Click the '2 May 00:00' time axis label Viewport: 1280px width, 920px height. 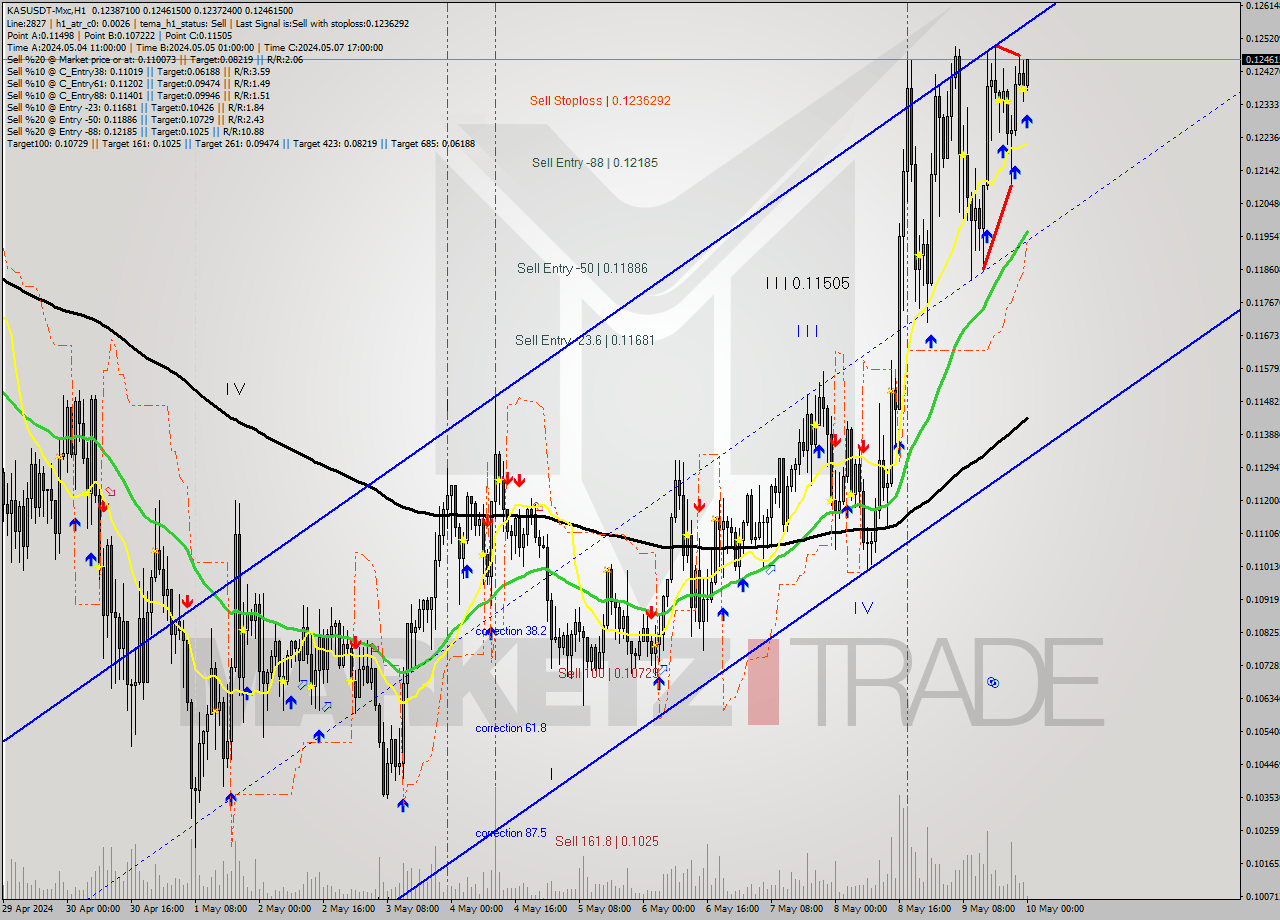(x=284, y=909)
